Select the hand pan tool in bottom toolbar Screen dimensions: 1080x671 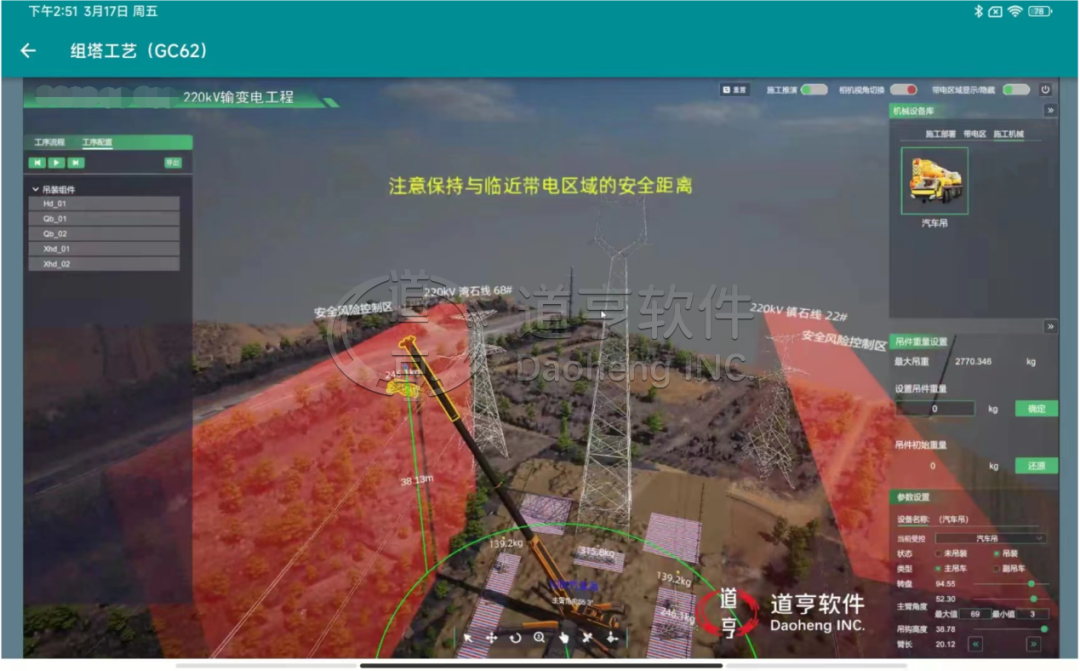(x=563, y=637)
